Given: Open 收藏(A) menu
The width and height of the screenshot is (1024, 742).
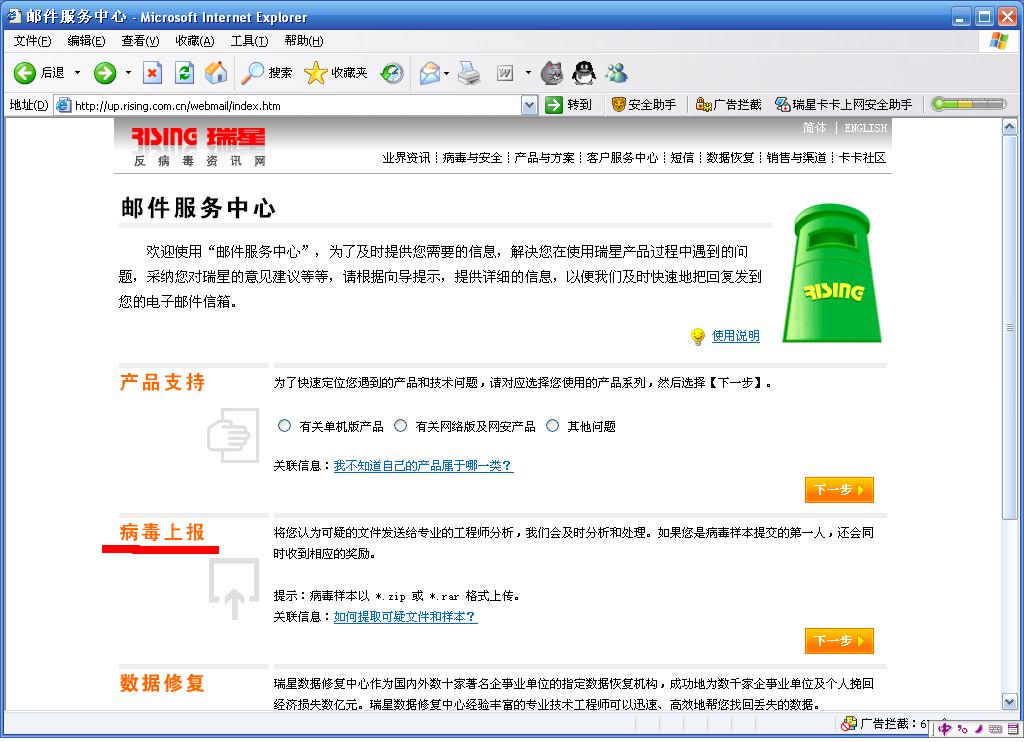Looking at the screenshot, I should pos(195,41).
